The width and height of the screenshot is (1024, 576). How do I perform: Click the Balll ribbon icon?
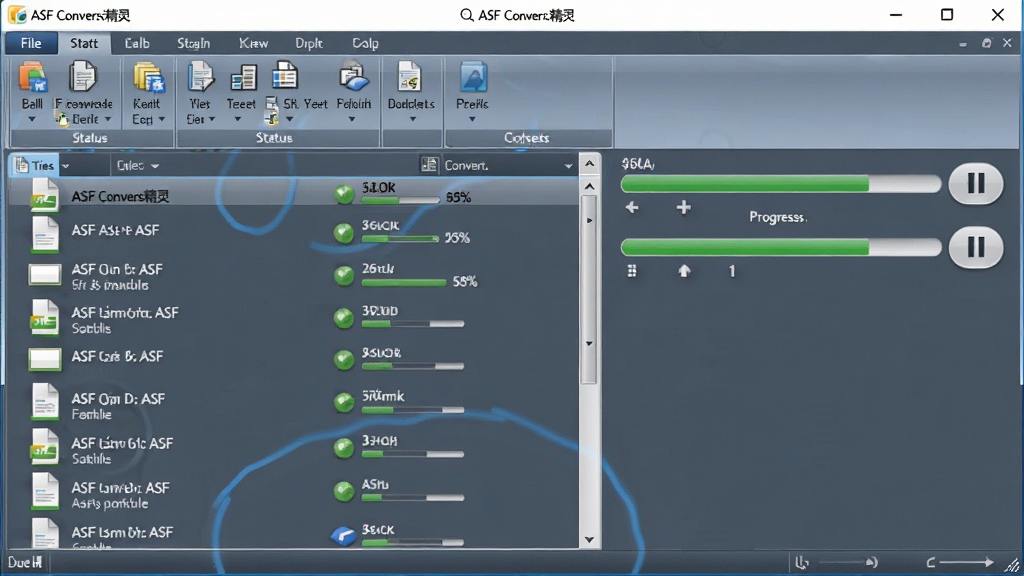33,77
